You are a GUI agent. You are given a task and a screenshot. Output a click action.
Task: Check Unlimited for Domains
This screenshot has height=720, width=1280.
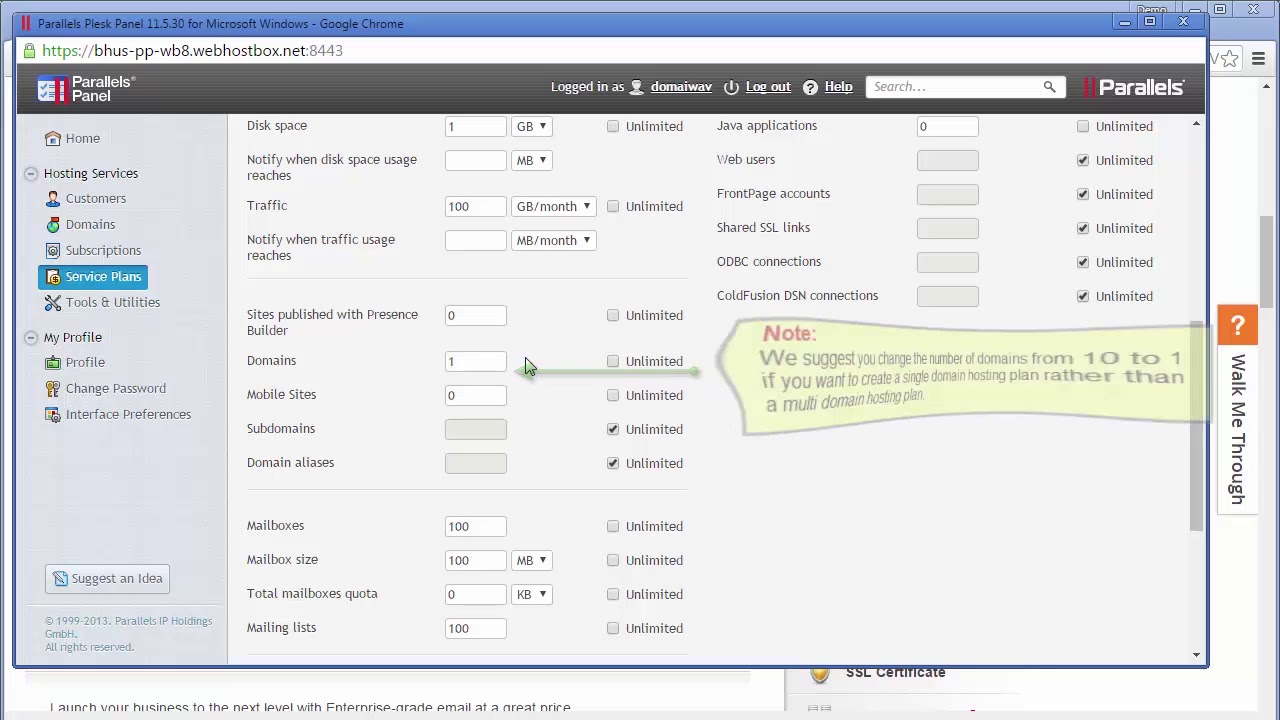pos(613,361)
